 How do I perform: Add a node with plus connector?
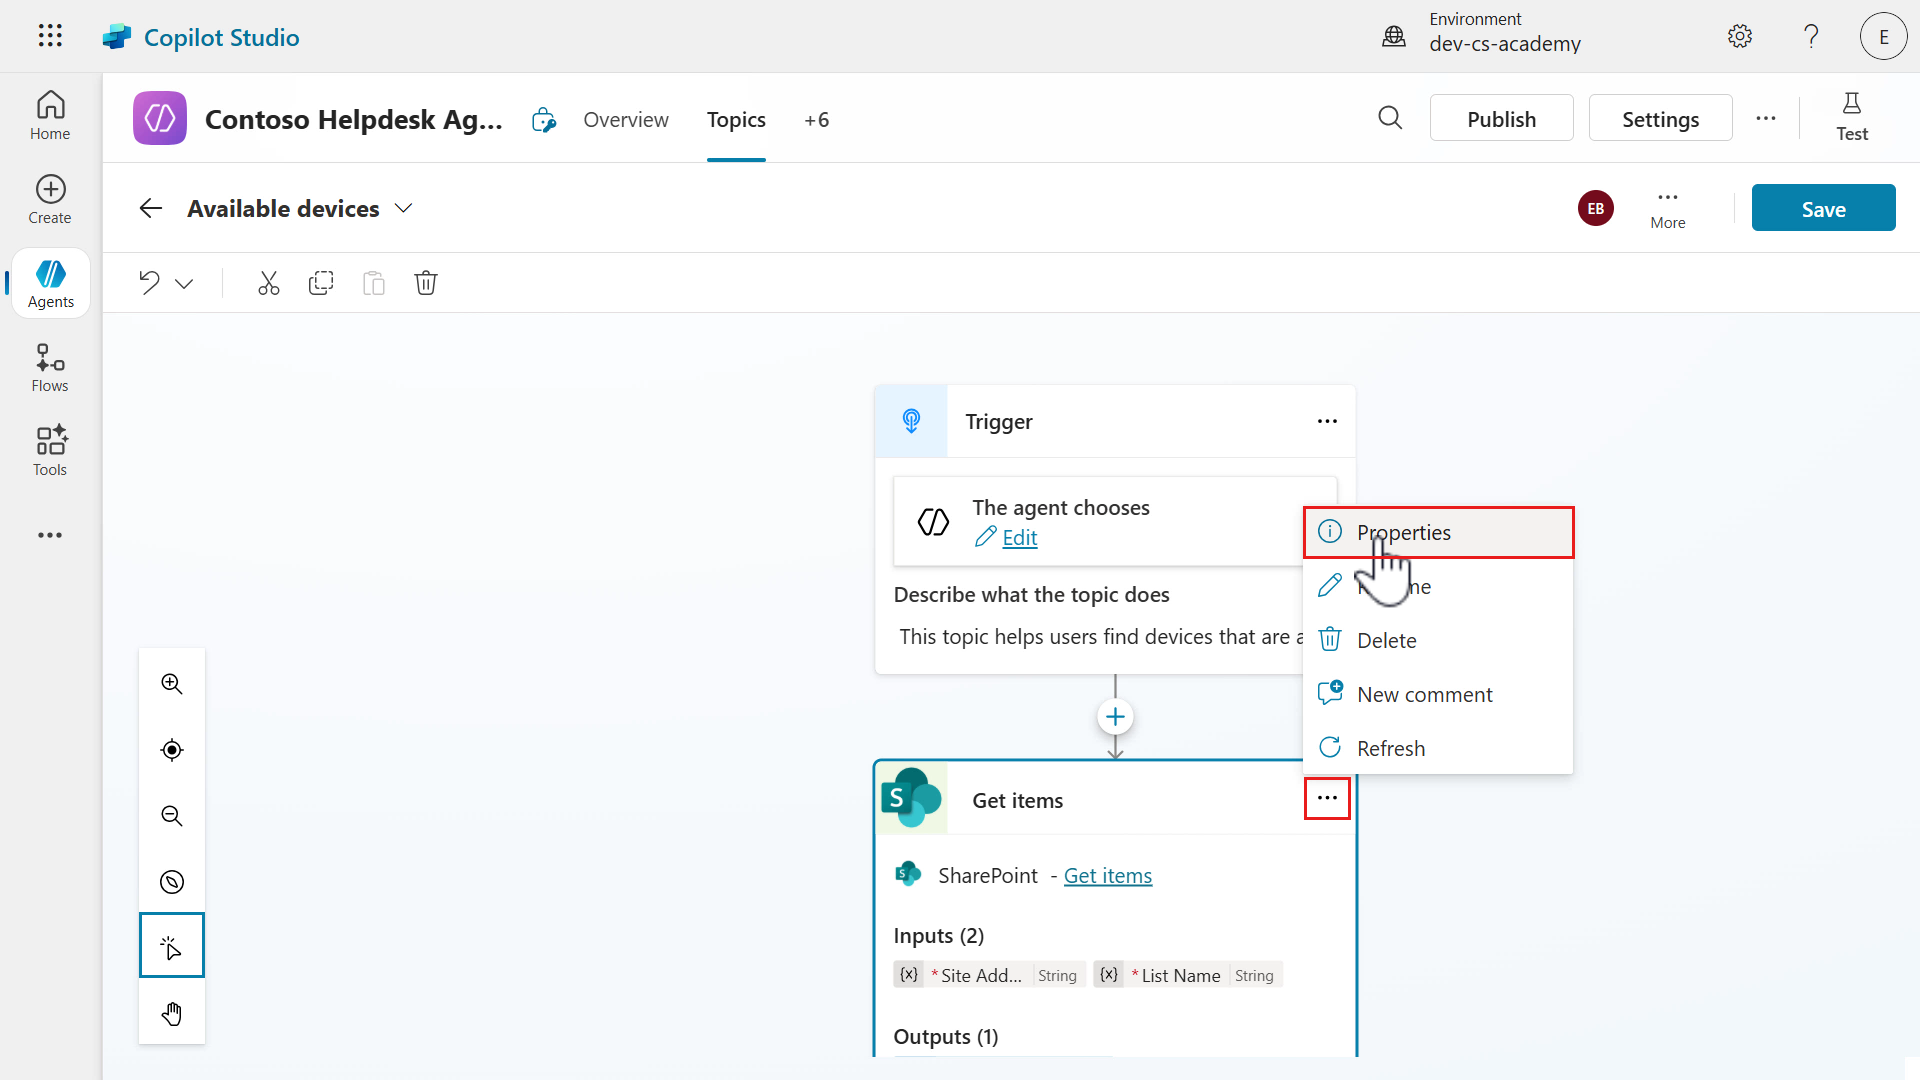point(1115,717)
